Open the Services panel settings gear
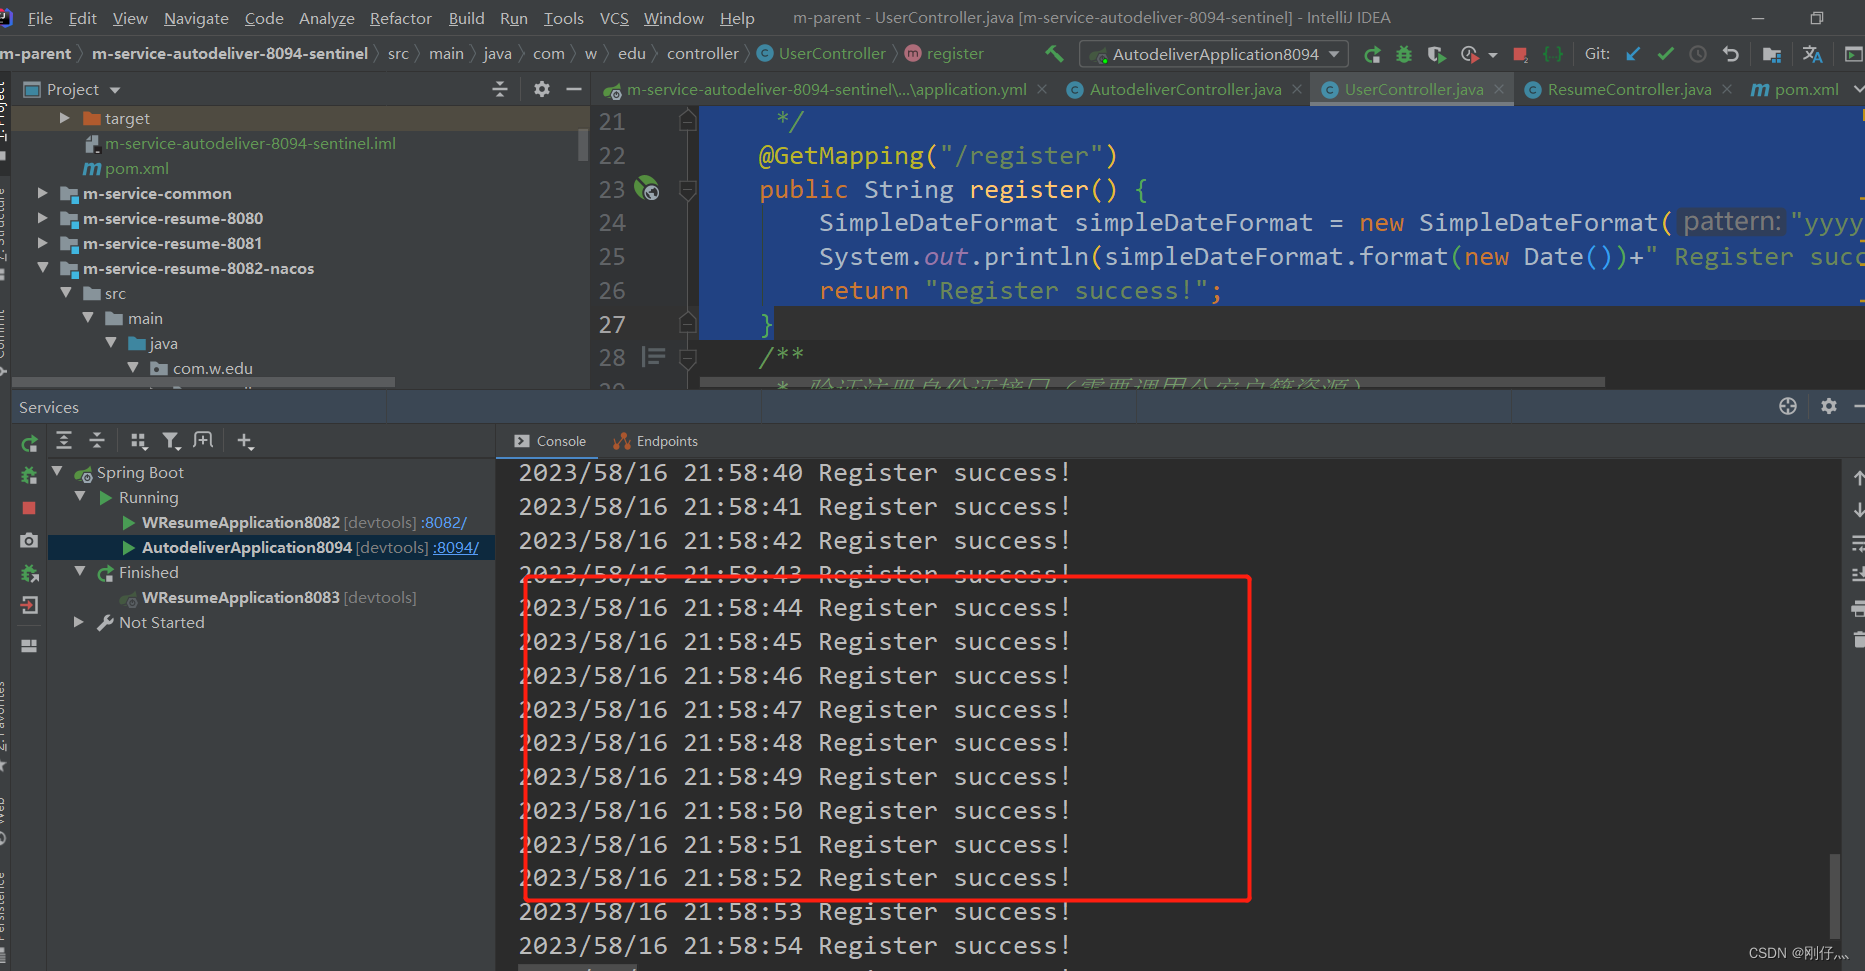1865x971 pixels. 1829,406
